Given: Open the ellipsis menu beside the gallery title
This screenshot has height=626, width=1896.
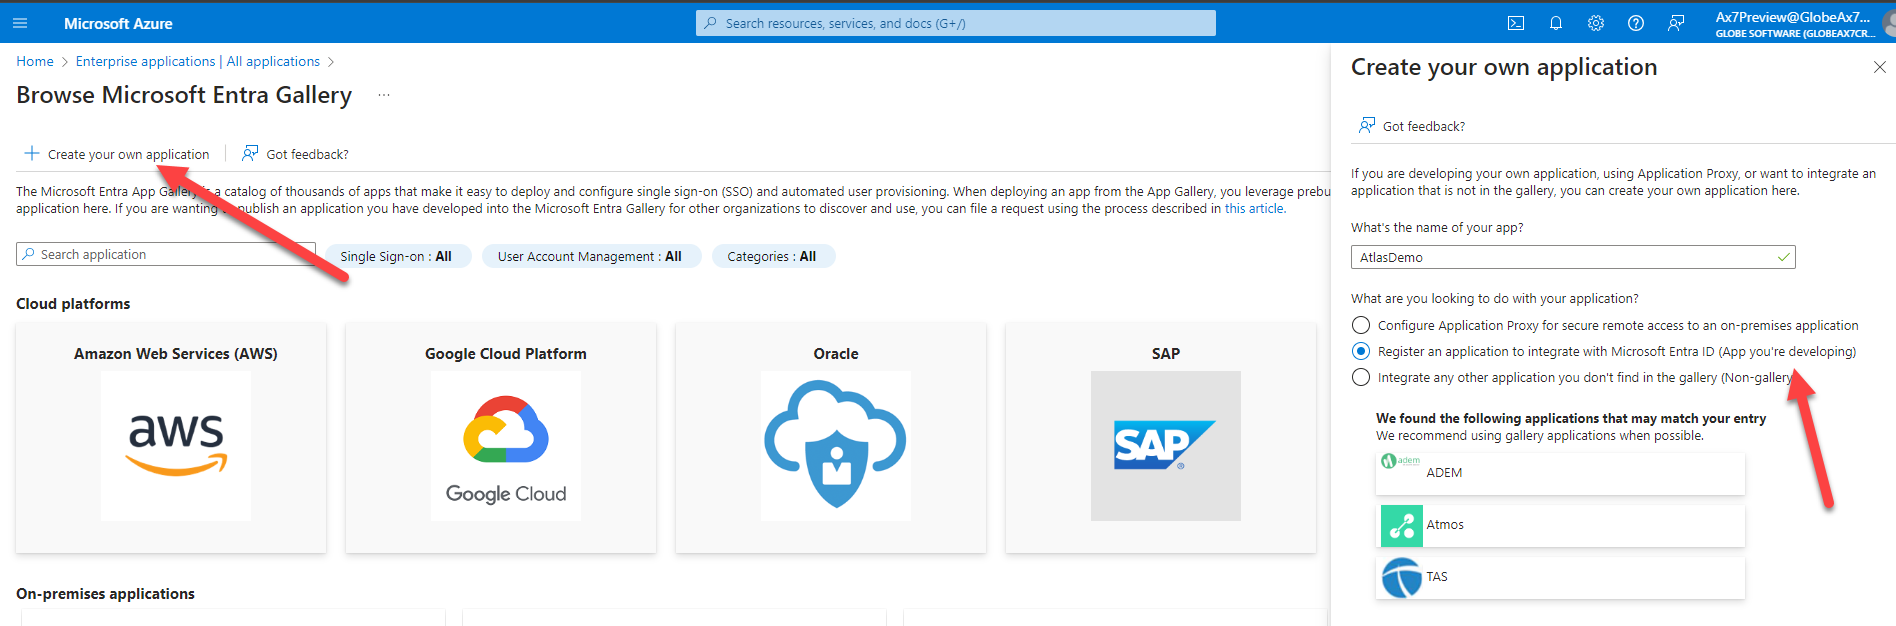Looking at the screenshot, I should point(384,95).
